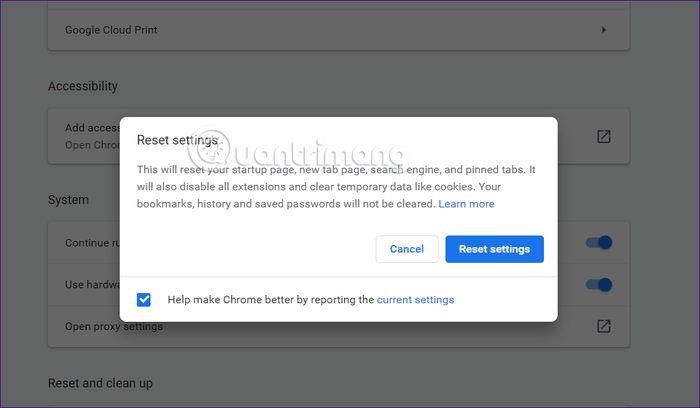Viewport: 700px width, 408px height.
Task: Expand Google Cloud Print using its arrow
Action: (604, 30)
